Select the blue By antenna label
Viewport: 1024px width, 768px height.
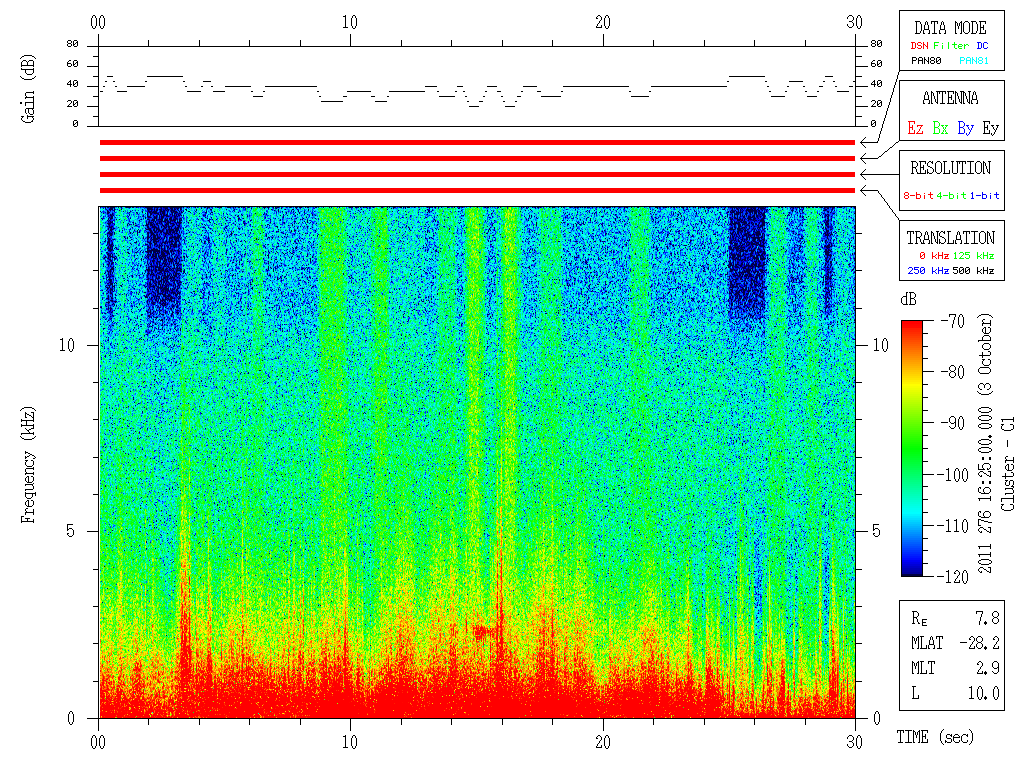tap(965, 128)
